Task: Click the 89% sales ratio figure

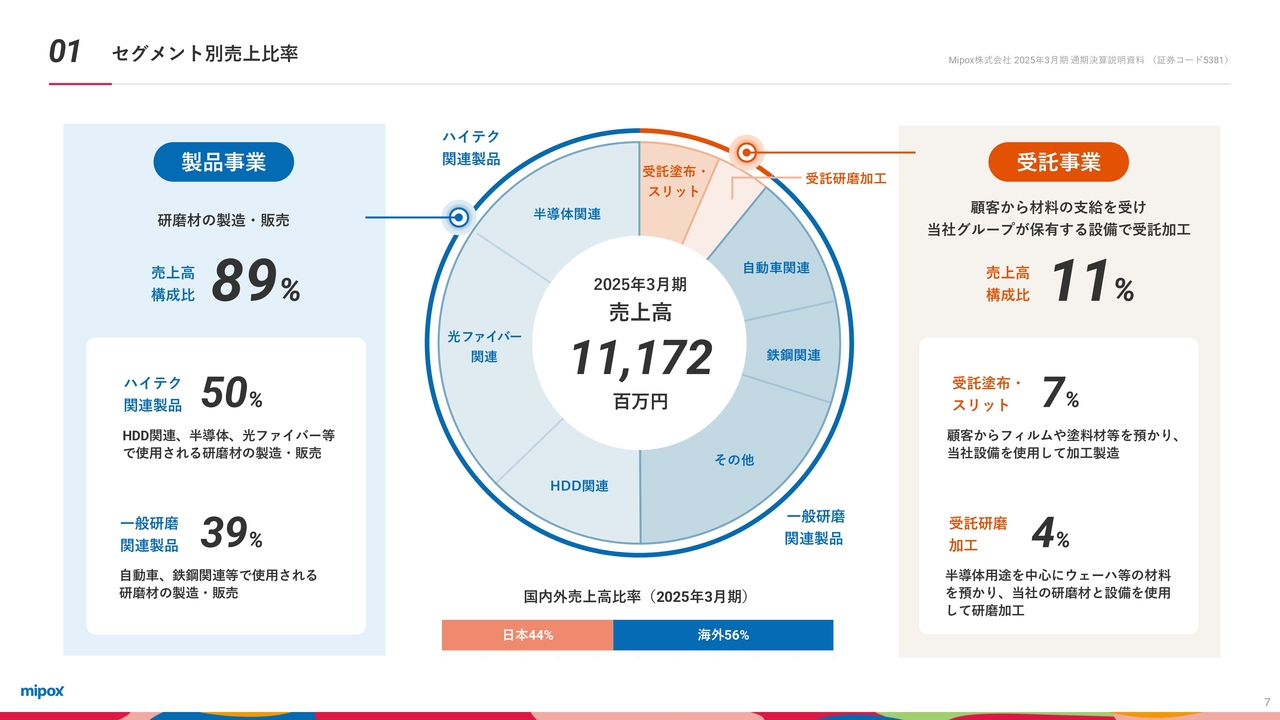Action: [256, 280]
